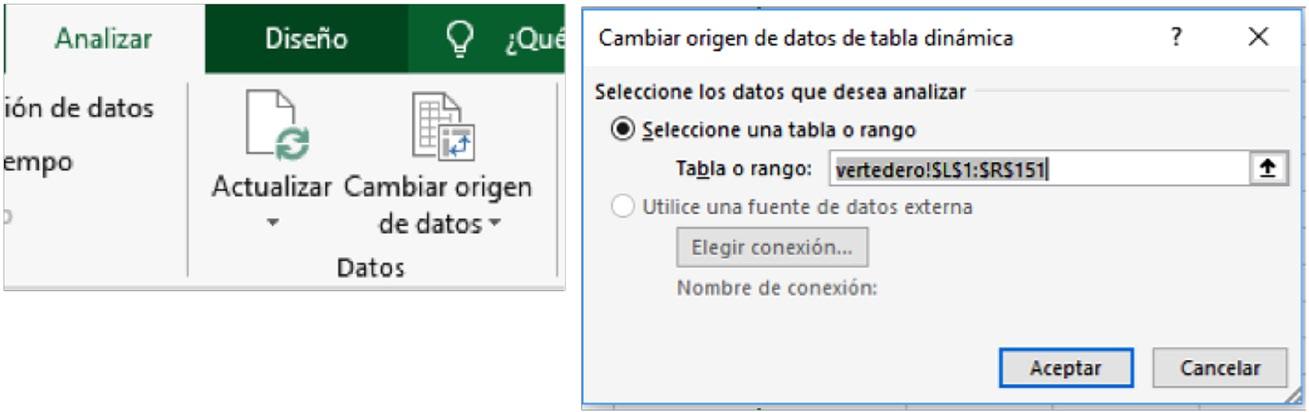Viewport: 1309px width, 412px height.
Task: Open the Diseño ribbon tab
Action: (x=306, y=38)
